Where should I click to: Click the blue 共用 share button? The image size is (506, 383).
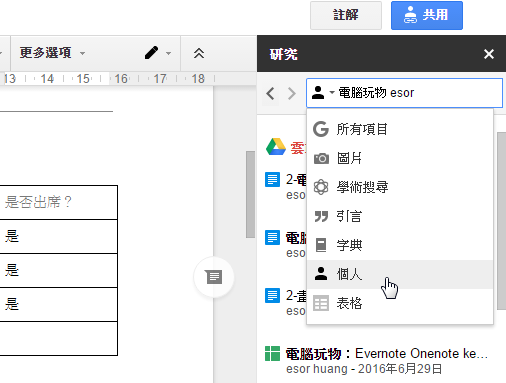click(x=427, y=15)
